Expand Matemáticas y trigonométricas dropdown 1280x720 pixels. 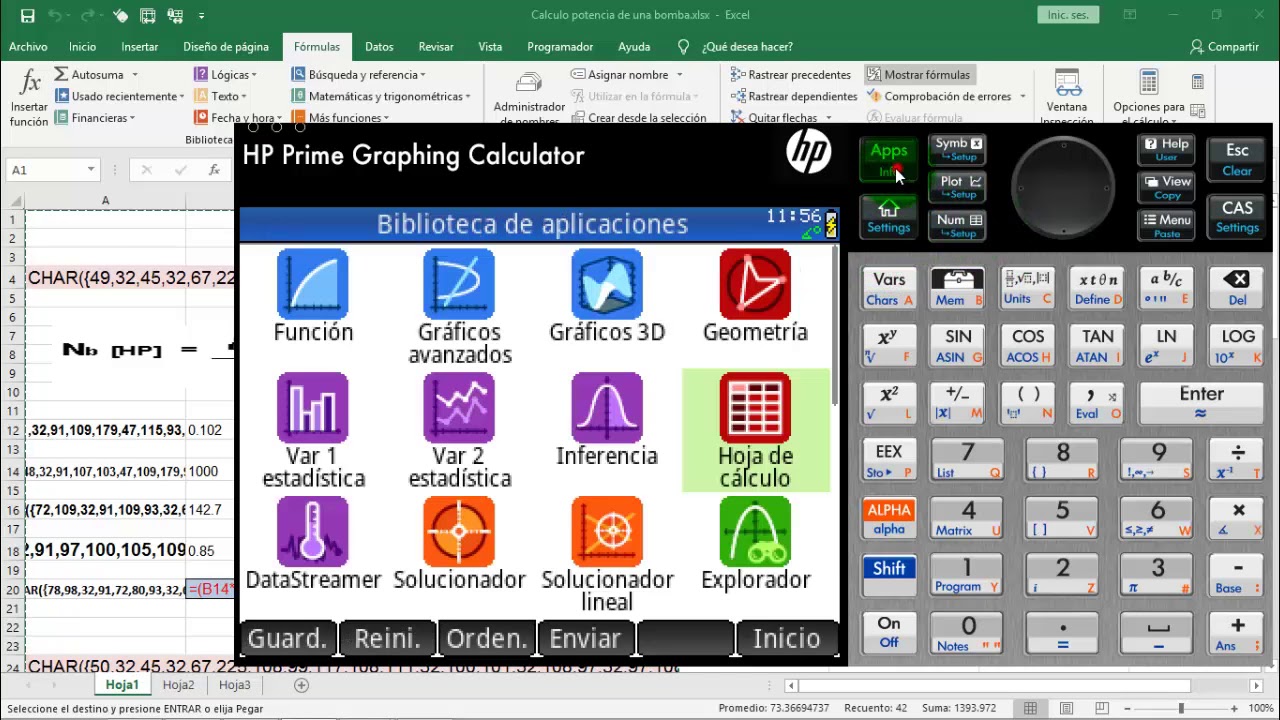pos(467,97)
